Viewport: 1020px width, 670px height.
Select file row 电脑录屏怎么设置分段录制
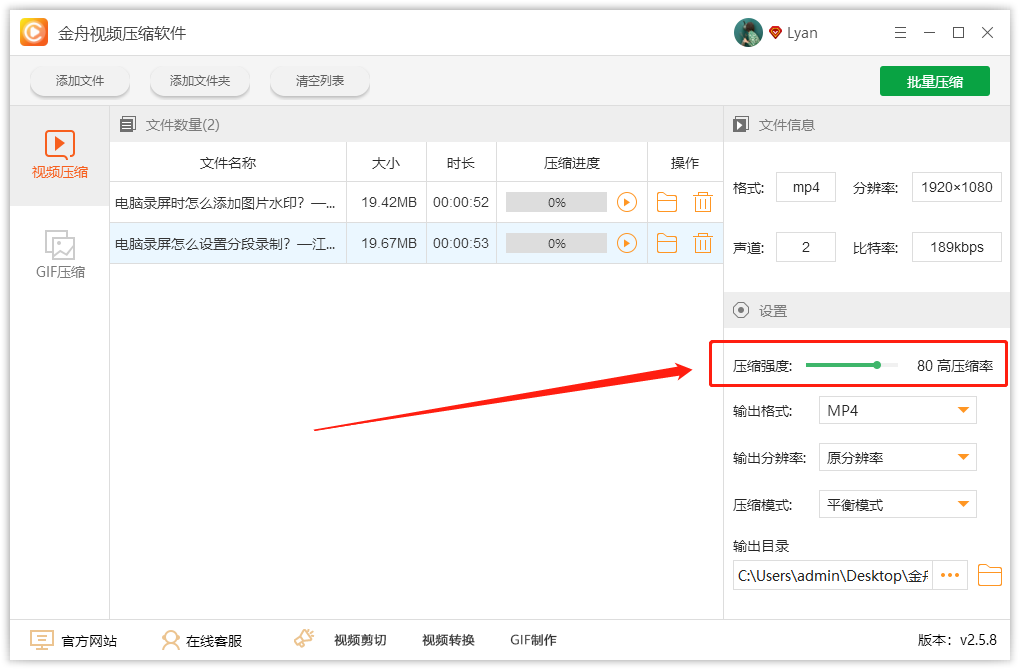tap(416, 243)
